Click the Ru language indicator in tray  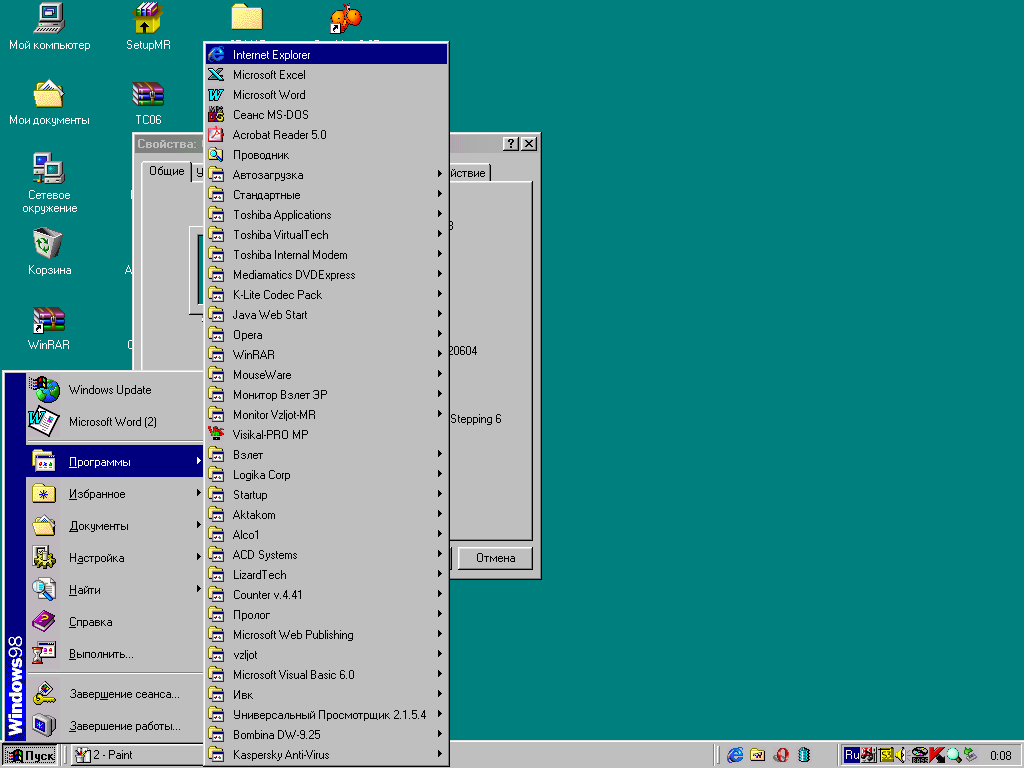pyautogui.click(x=851, y=755)
